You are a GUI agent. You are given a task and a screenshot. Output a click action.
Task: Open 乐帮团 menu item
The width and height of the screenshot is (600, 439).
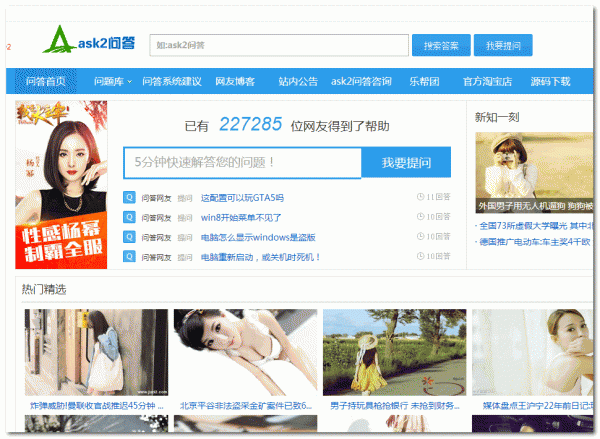[424, 82]
